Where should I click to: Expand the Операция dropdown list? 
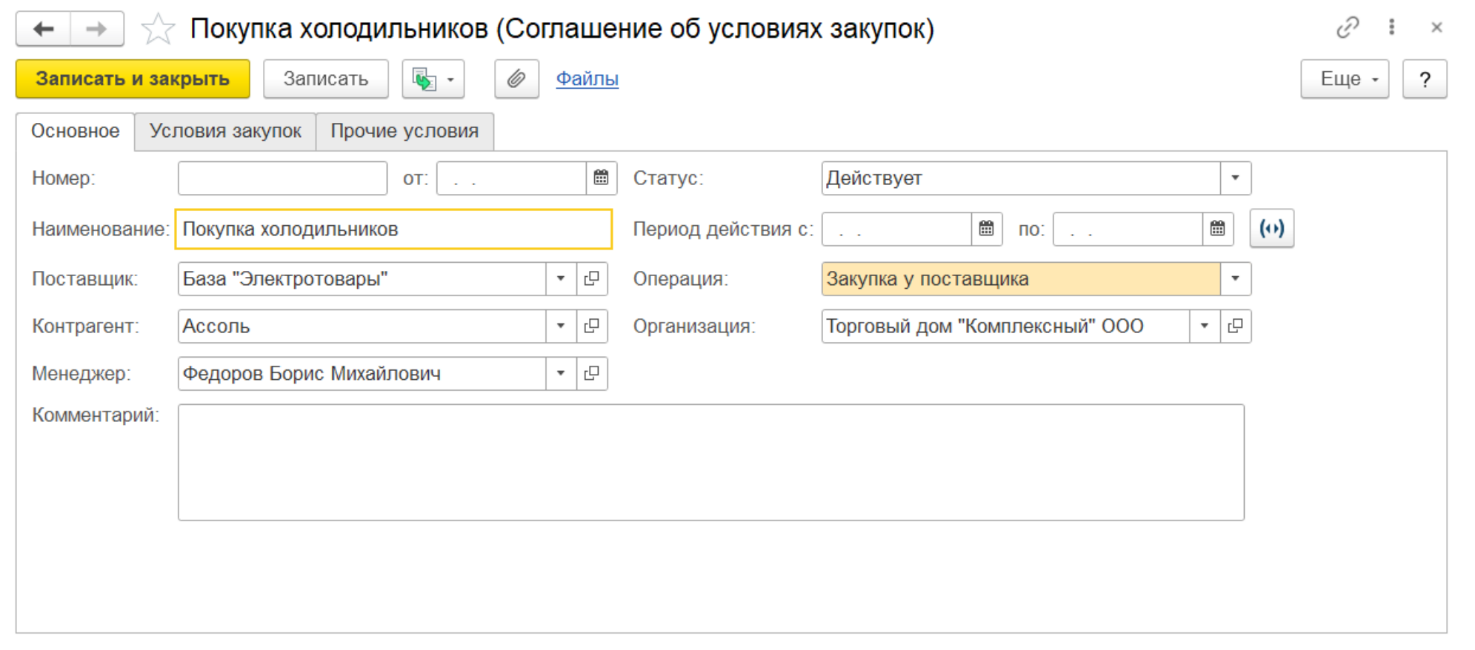(1235, 279)
